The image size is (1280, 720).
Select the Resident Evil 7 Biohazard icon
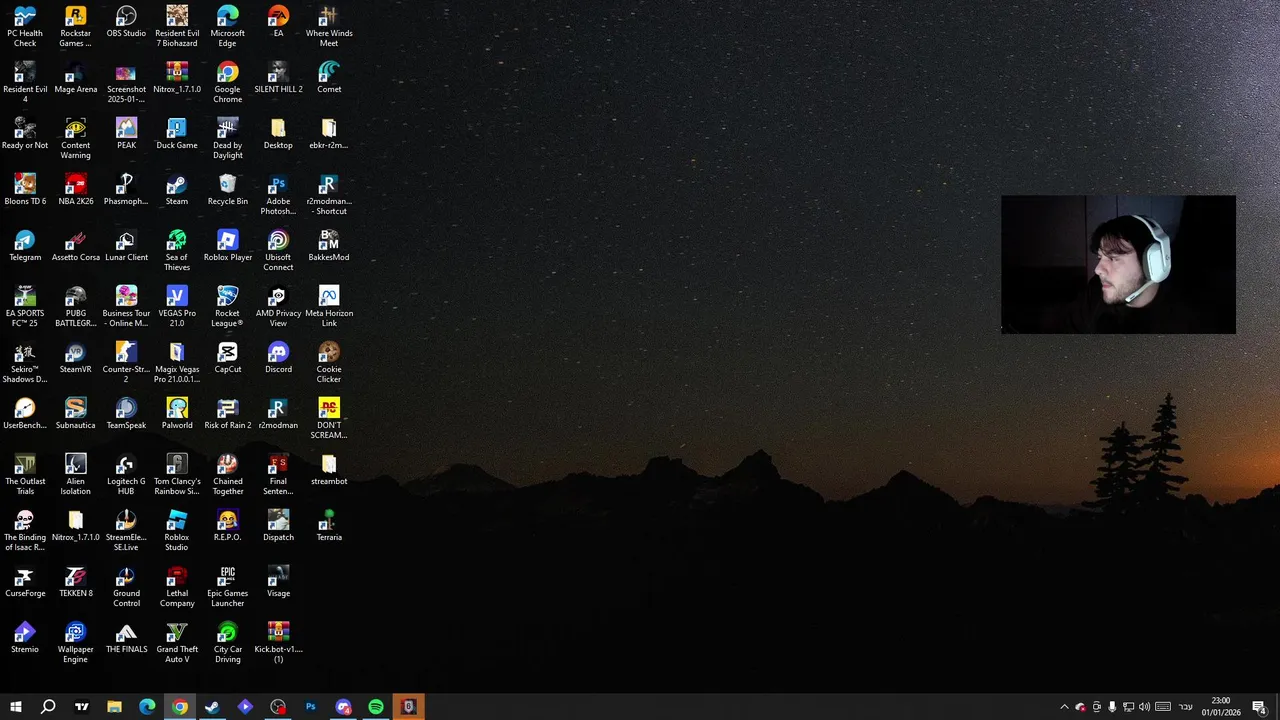[x=177, y=26]
